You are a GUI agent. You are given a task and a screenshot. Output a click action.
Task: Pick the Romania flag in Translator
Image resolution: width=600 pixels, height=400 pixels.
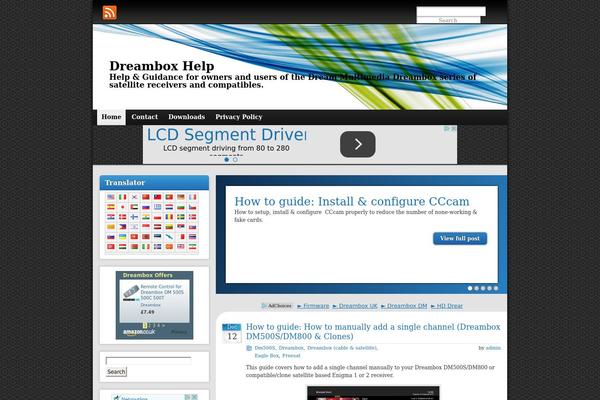(169, 217)
